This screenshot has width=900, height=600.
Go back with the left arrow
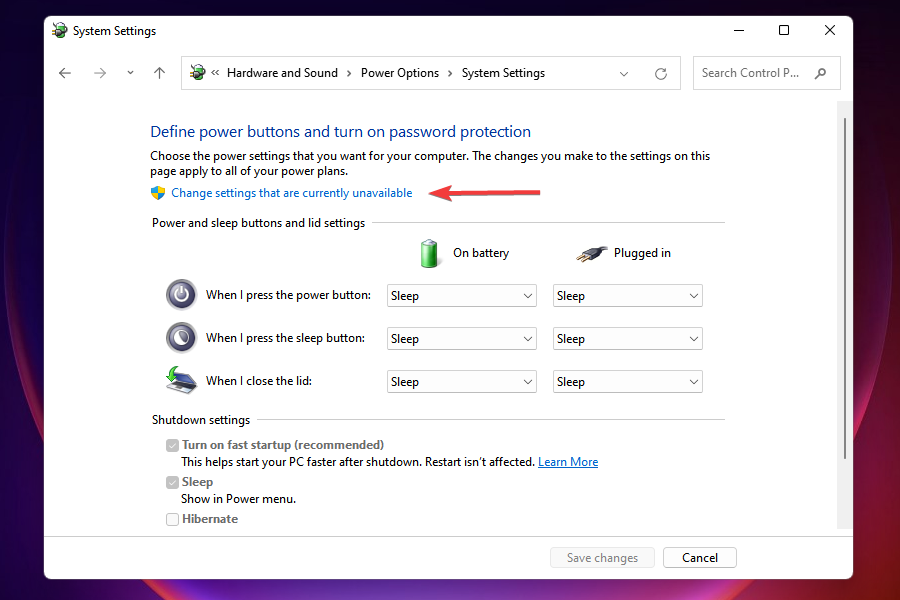65,73
